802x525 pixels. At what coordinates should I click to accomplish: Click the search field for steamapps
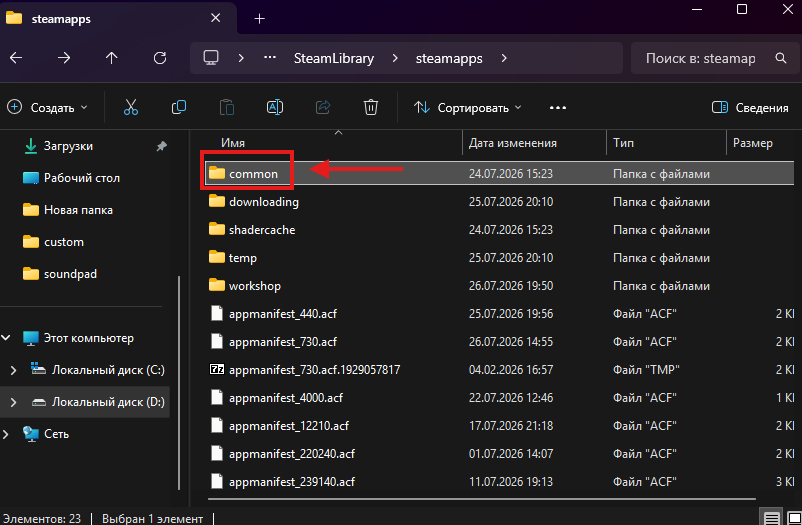[715, 58]
